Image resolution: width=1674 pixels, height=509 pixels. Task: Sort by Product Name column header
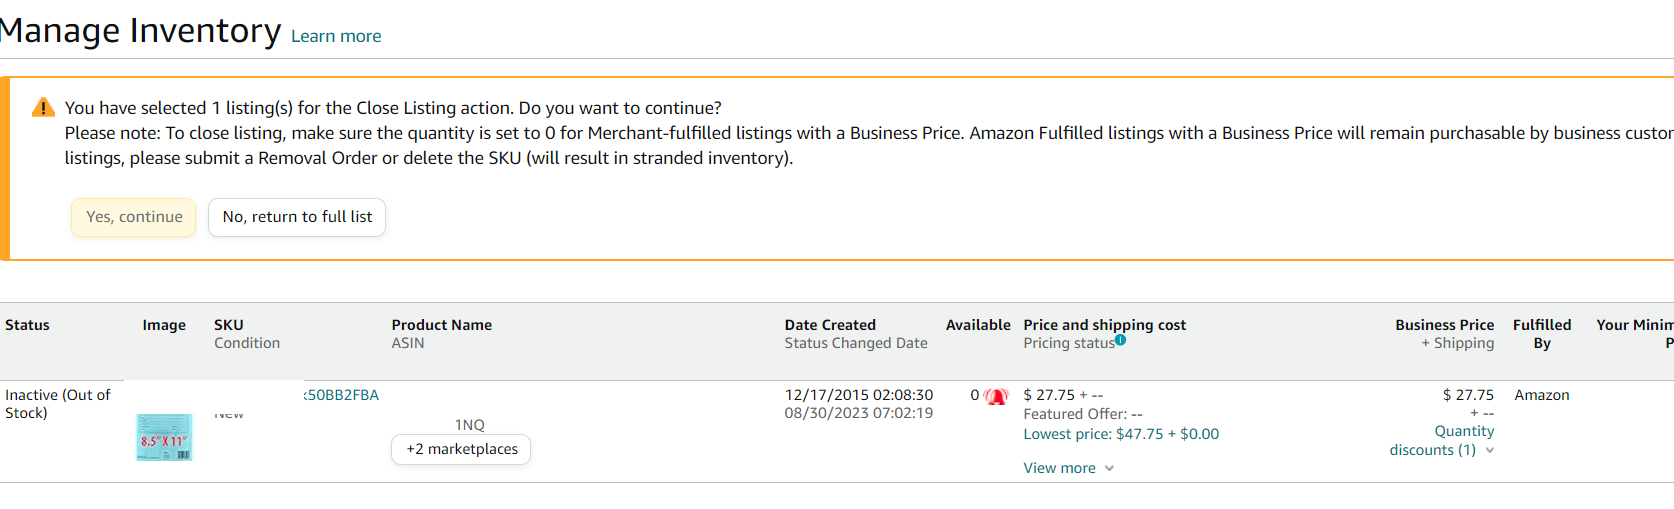pos(442,325)
